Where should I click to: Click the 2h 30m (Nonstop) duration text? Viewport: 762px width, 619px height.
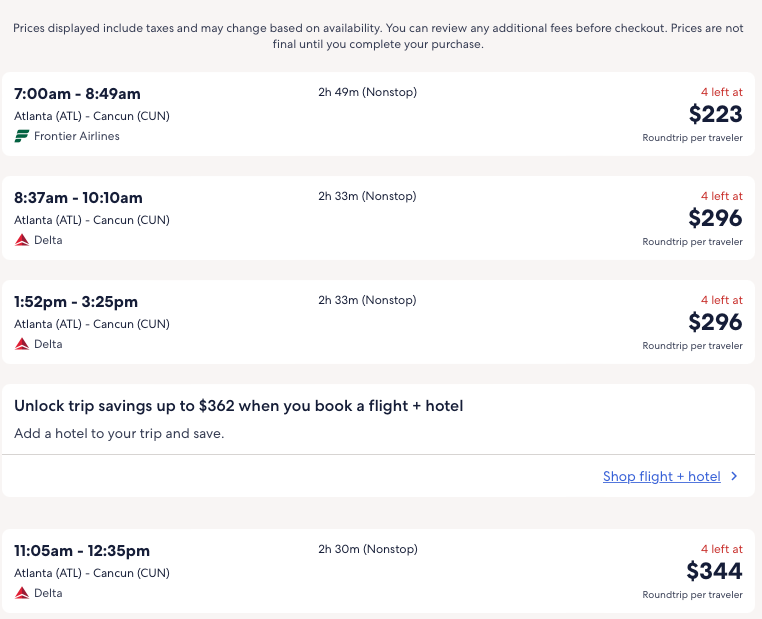(x=367, y=549)
